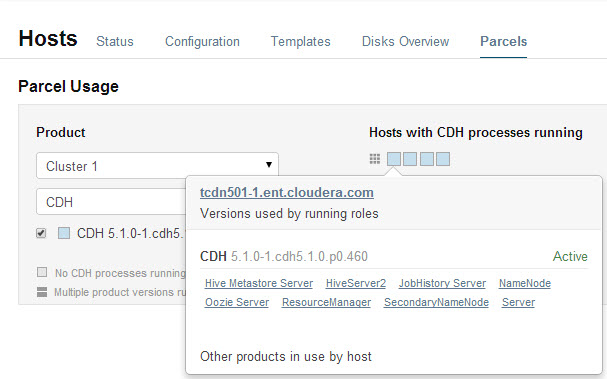Click the Oozie Server link
Image resolution: width=607 pixels, height=379 pixels.
(237, 302)
